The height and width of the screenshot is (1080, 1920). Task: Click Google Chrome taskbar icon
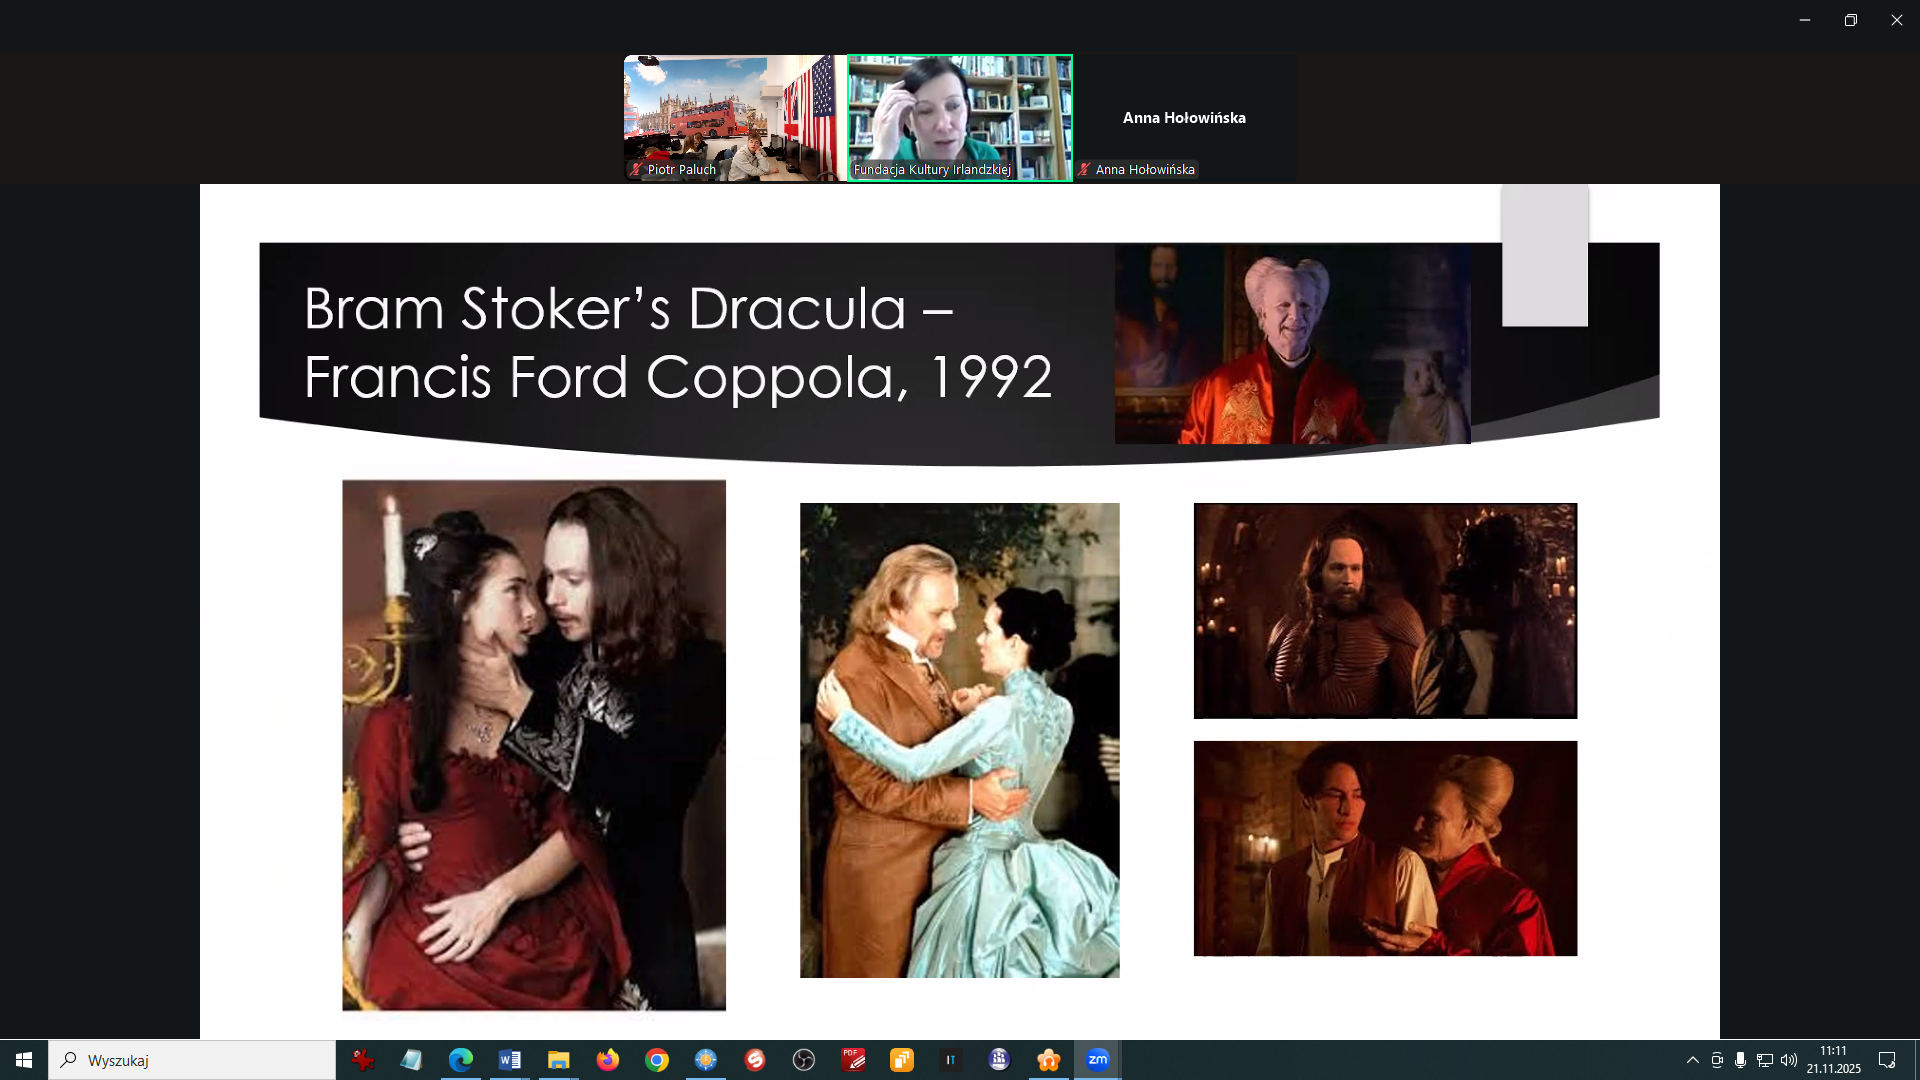[656, 1060]
